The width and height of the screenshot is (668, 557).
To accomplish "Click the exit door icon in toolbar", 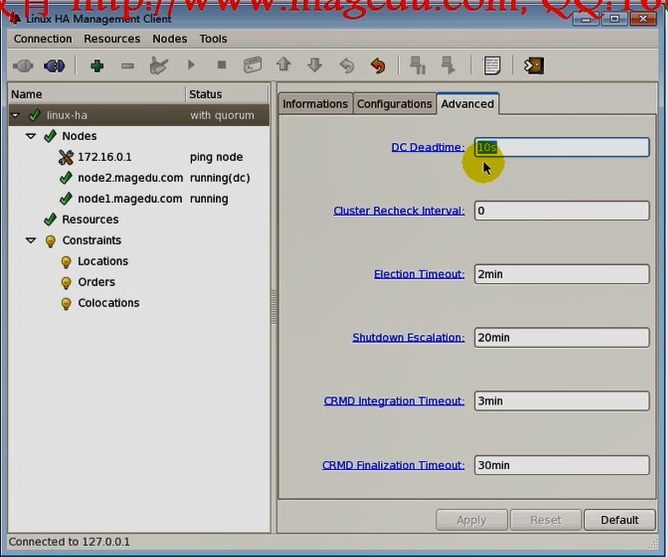I will (534, 66).
